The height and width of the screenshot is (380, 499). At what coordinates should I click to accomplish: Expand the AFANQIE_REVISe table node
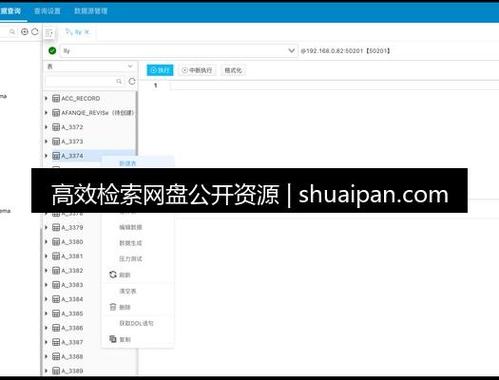[x=46, y=113]
